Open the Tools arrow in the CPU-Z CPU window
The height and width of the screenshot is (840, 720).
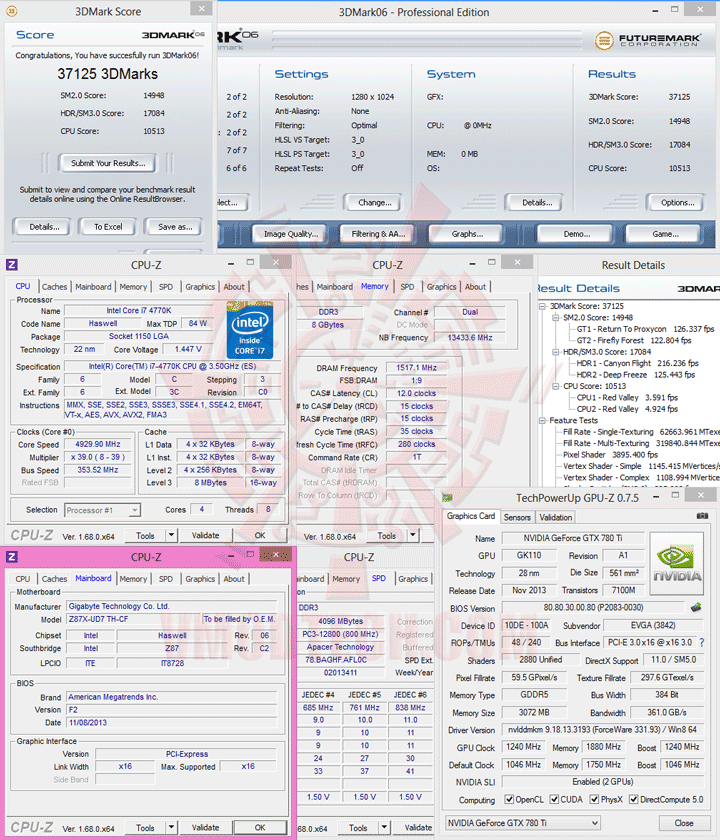click(x=171, y=535)
